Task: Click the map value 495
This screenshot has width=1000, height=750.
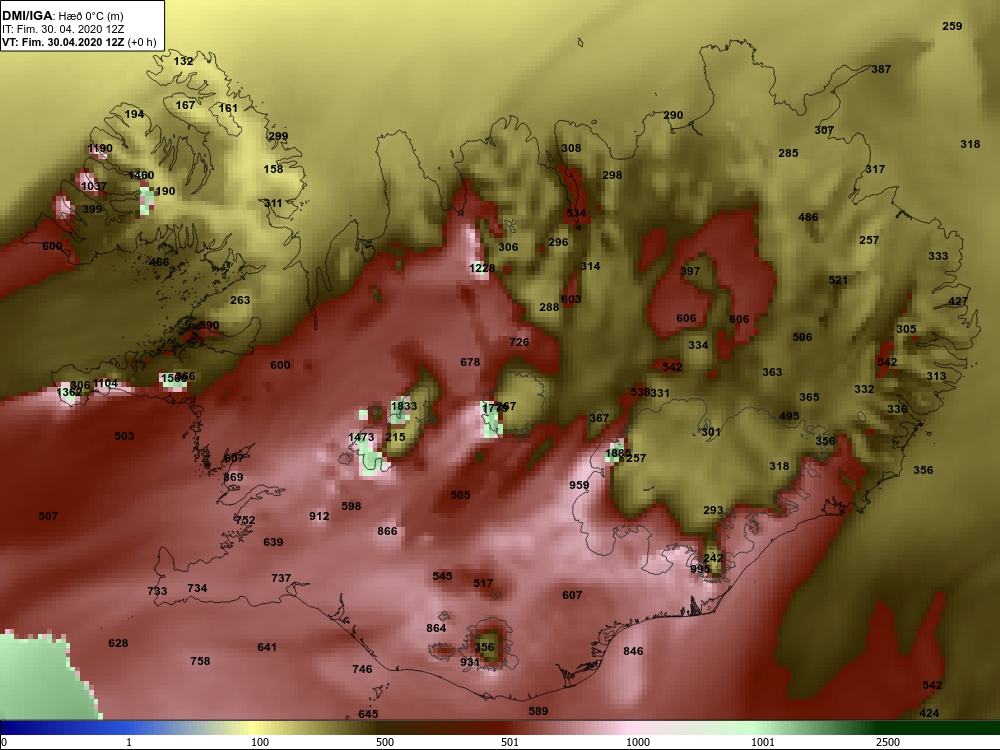Action: [789, 416]
